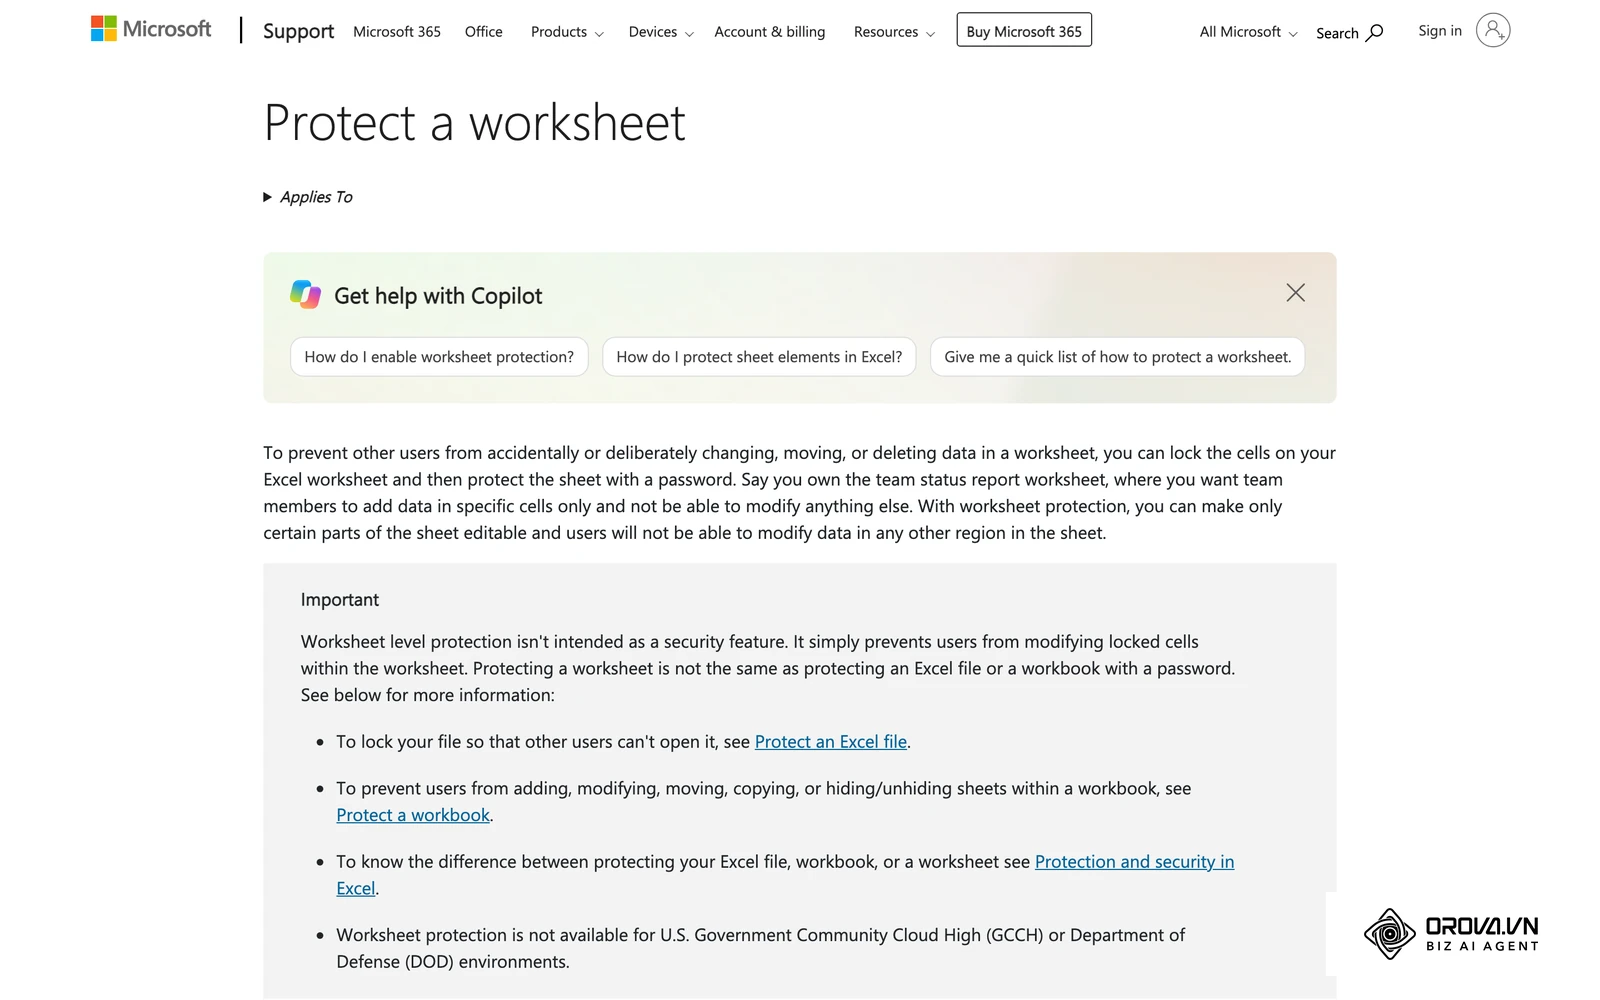Ask 'How do I enable worksheet protection?'
The image size is (1600, 1000).
pos(439,357)
